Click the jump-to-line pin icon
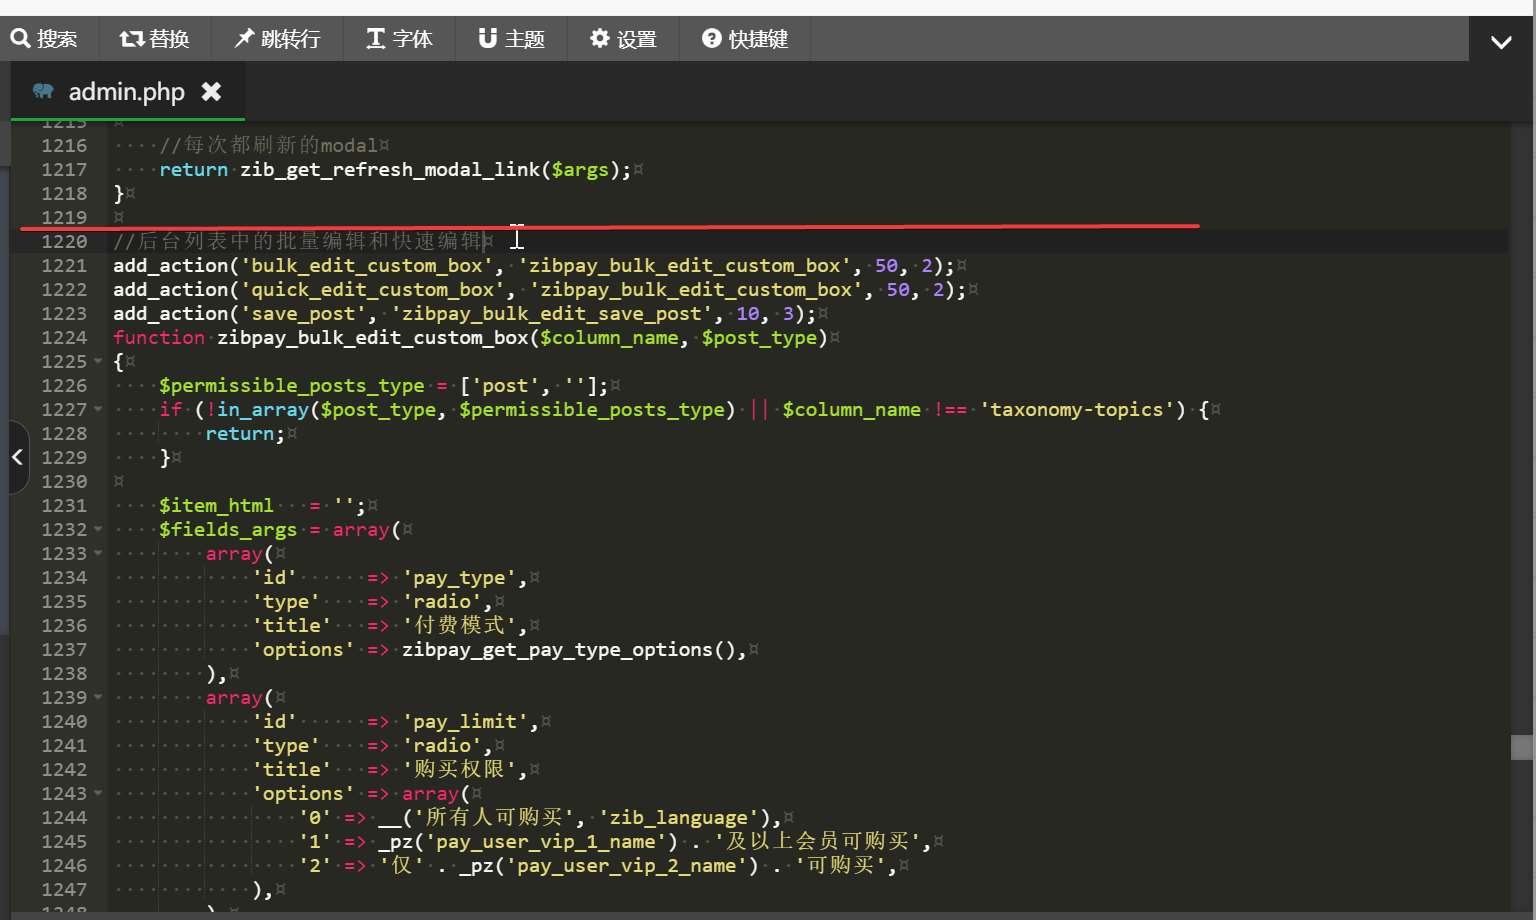The width and height of the screenshot is (1536, 920). (x=244, y=39)
